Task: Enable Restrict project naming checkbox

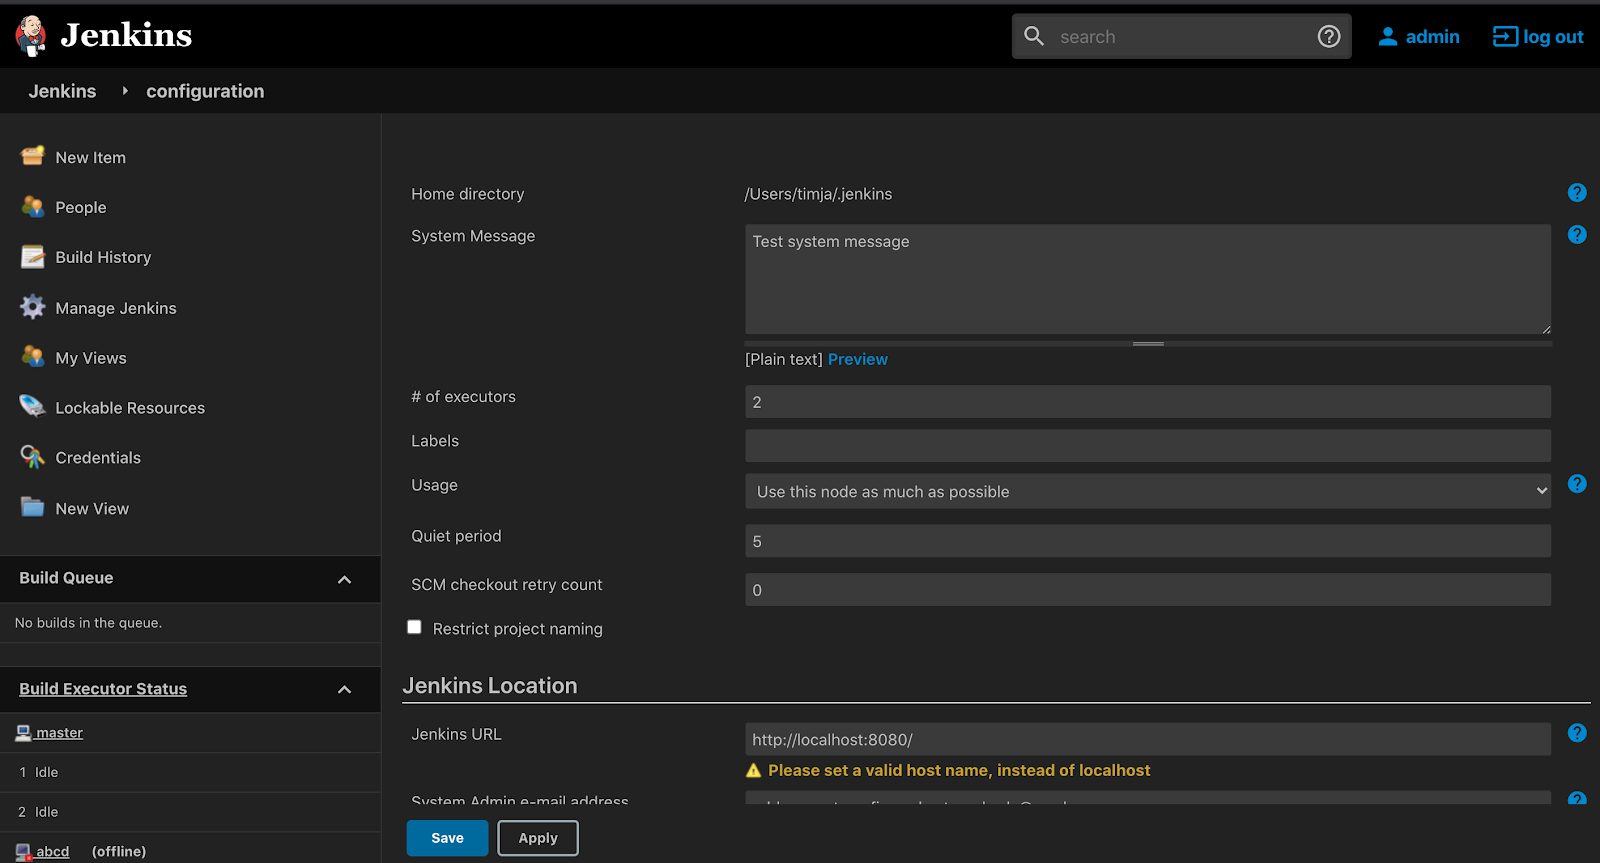Action: 414,627
